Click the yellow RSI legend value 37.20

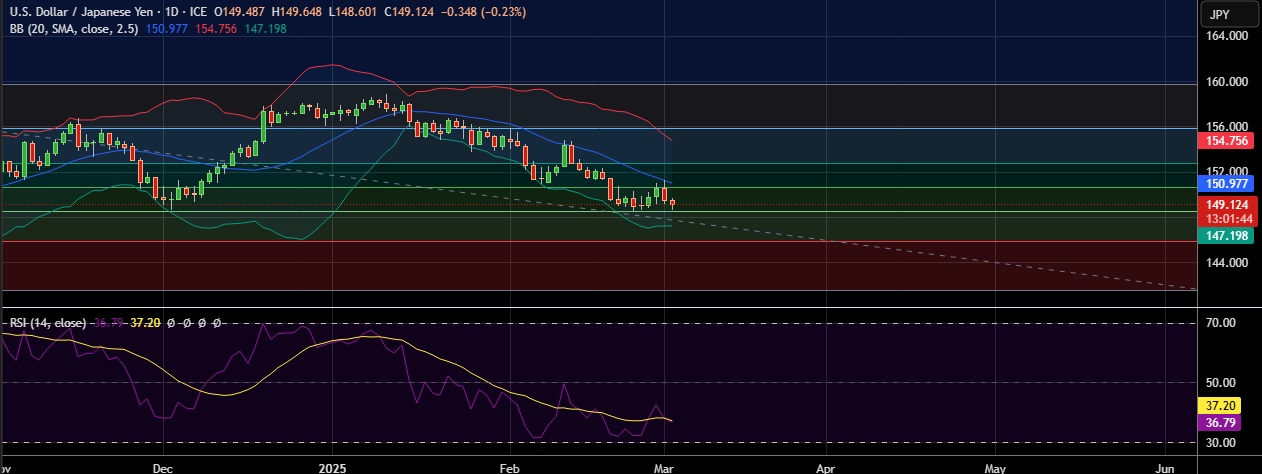146,323
